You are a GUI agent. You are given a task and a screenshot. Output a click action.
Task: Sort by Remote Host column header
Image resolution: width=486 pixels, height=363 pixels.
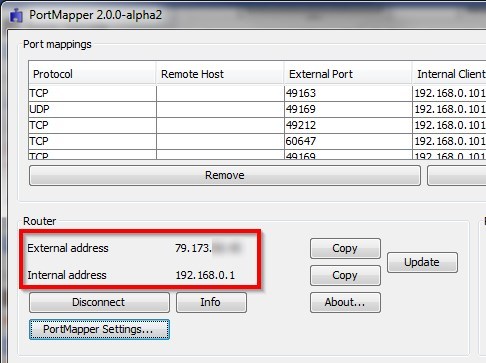coord(220,74)
